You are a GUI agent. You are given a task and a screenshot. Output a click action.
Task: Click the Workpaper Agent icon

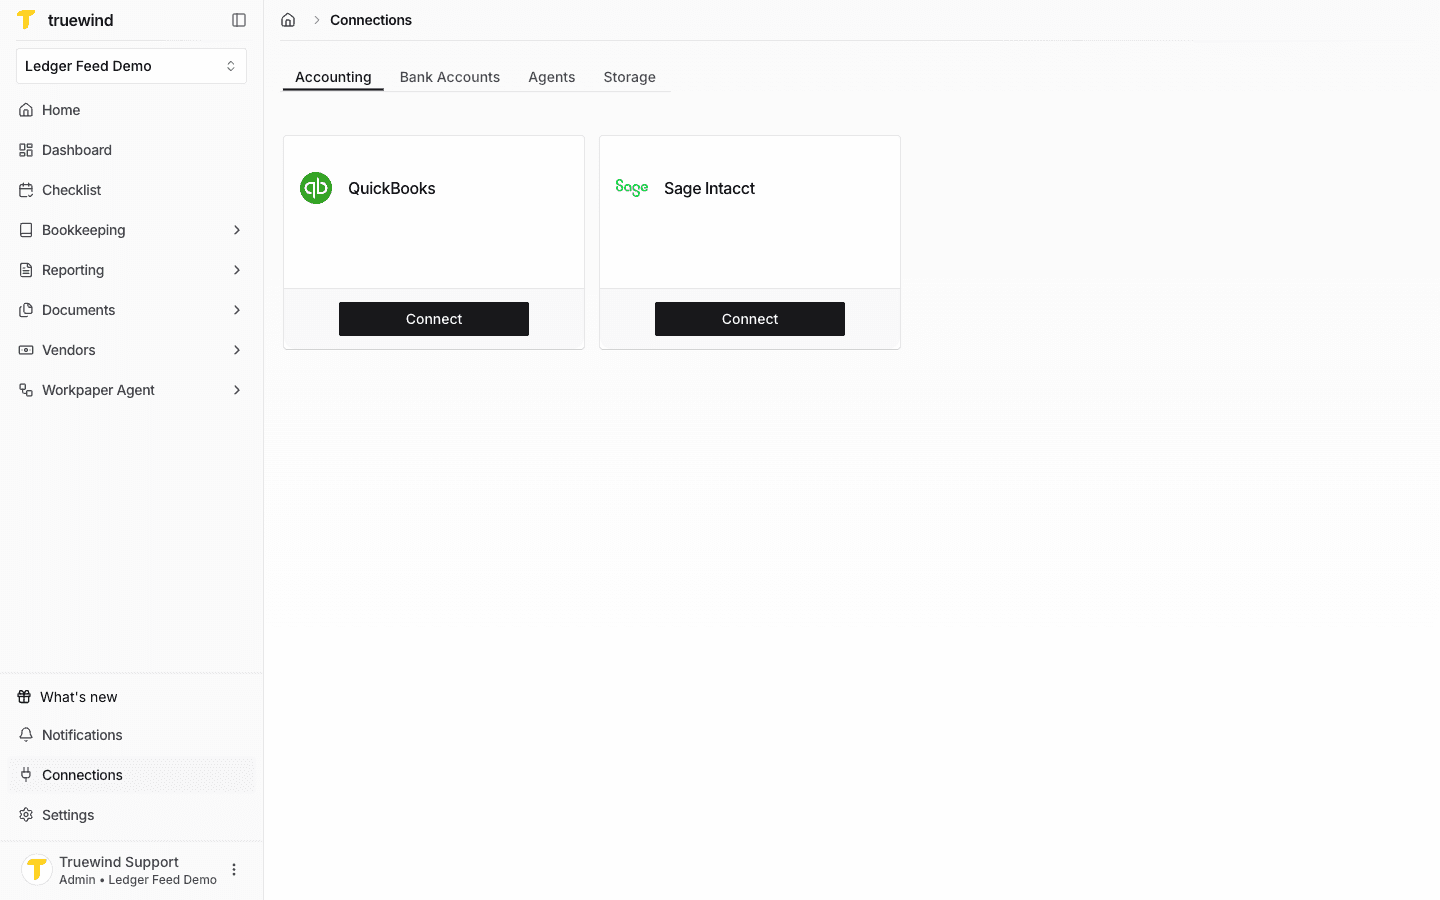[x=24, y=390]
